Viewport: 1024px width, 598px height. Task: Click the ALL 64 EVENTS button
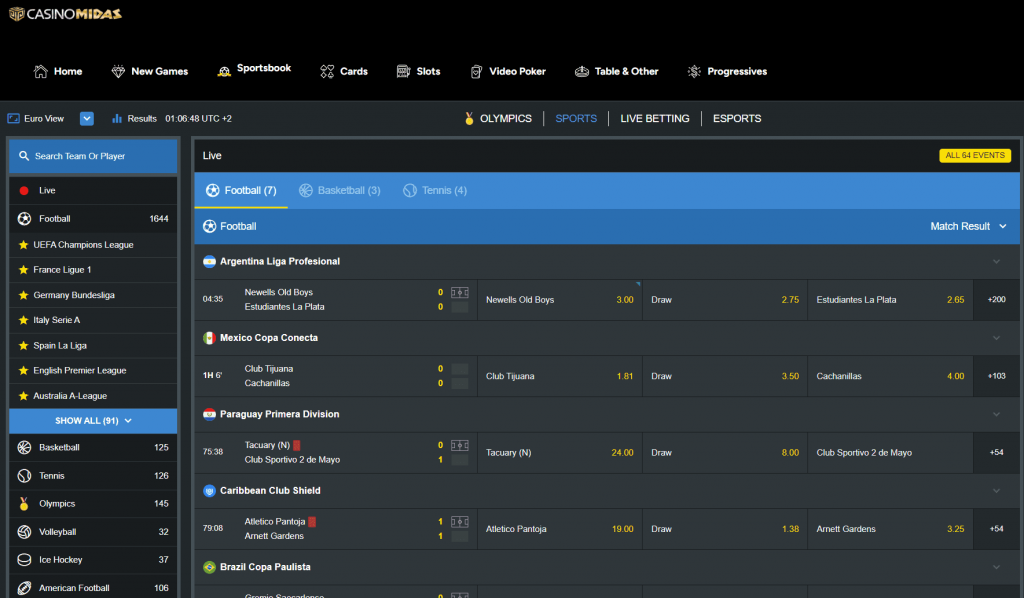975,155
